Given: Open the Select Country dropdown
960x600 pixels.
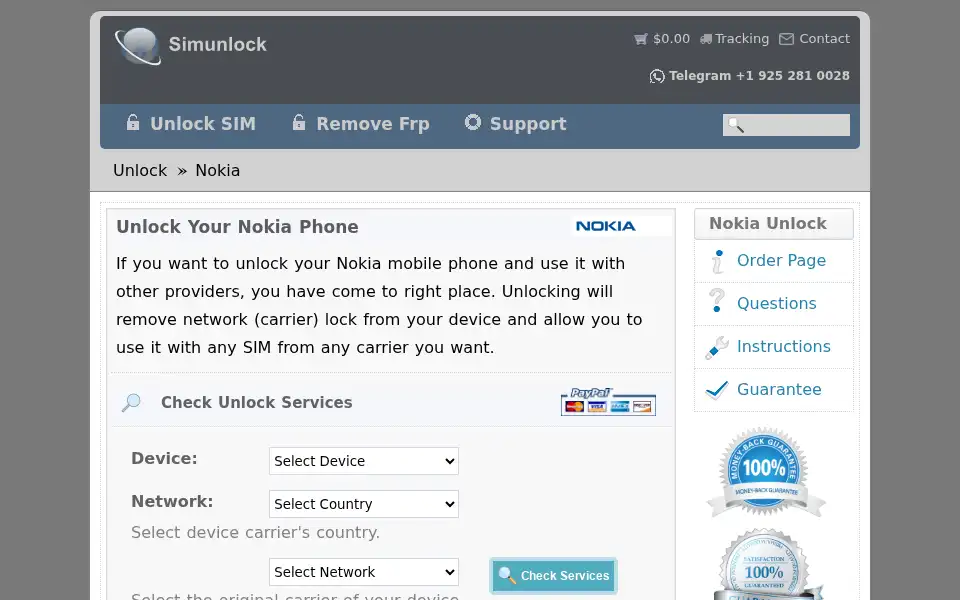Looking at the screenshot, I should tap(364, 504).
